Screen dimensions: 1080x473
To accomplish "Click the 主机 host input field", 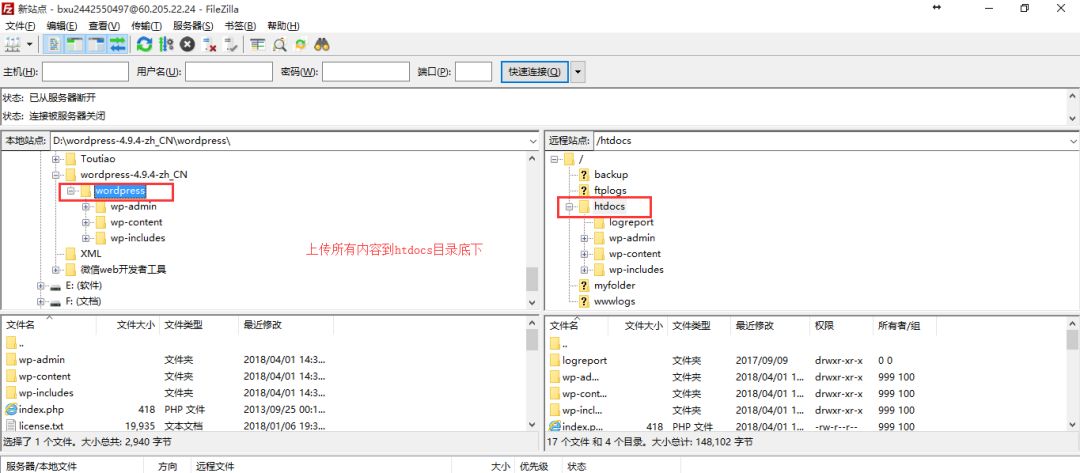I will (85, 72).
